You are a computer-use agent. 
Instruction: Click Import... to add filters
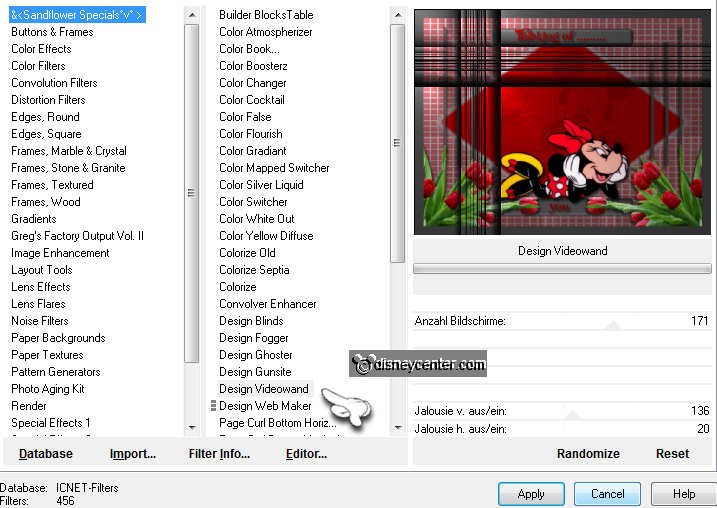pyautogui.click(x=133, y=454)
